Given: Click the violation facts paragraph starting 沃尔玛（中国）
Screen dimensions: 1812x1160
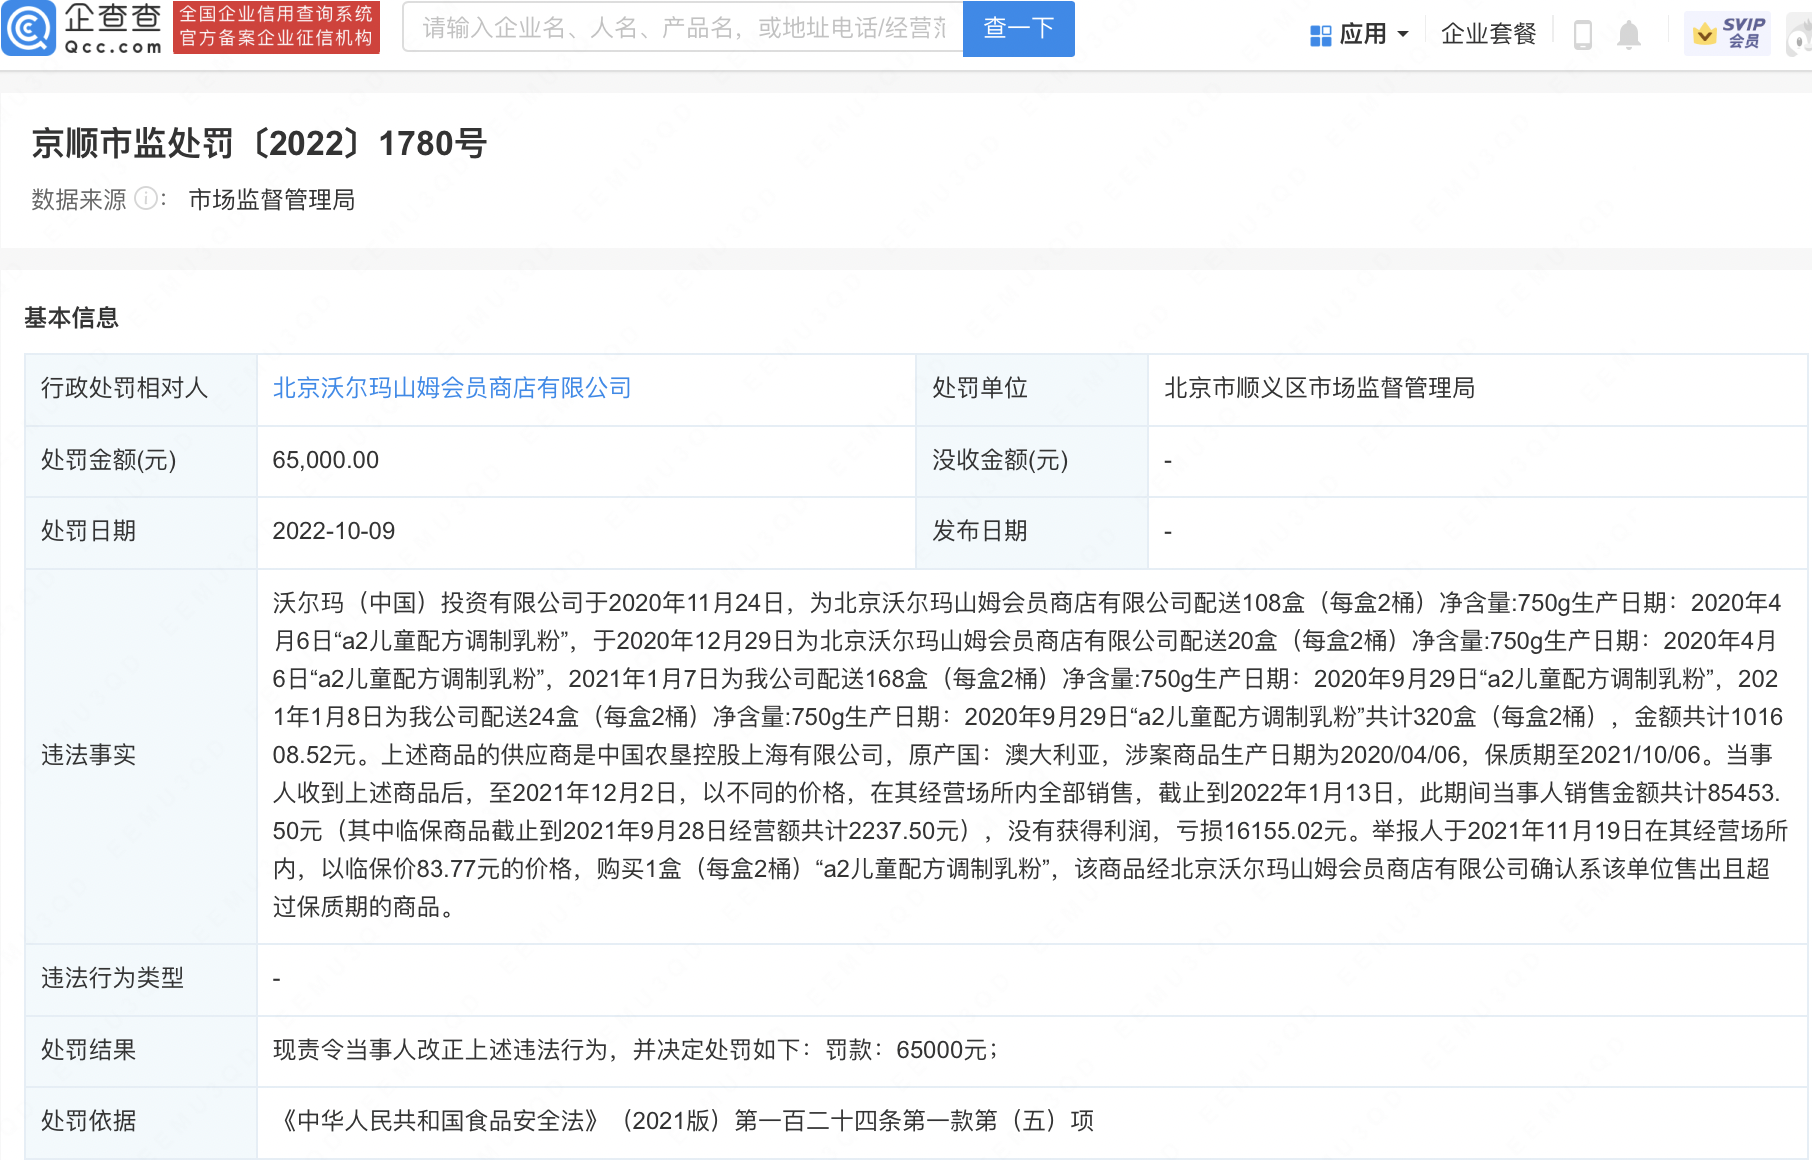Looking at the screenshot, I should tap(1030, 755).
